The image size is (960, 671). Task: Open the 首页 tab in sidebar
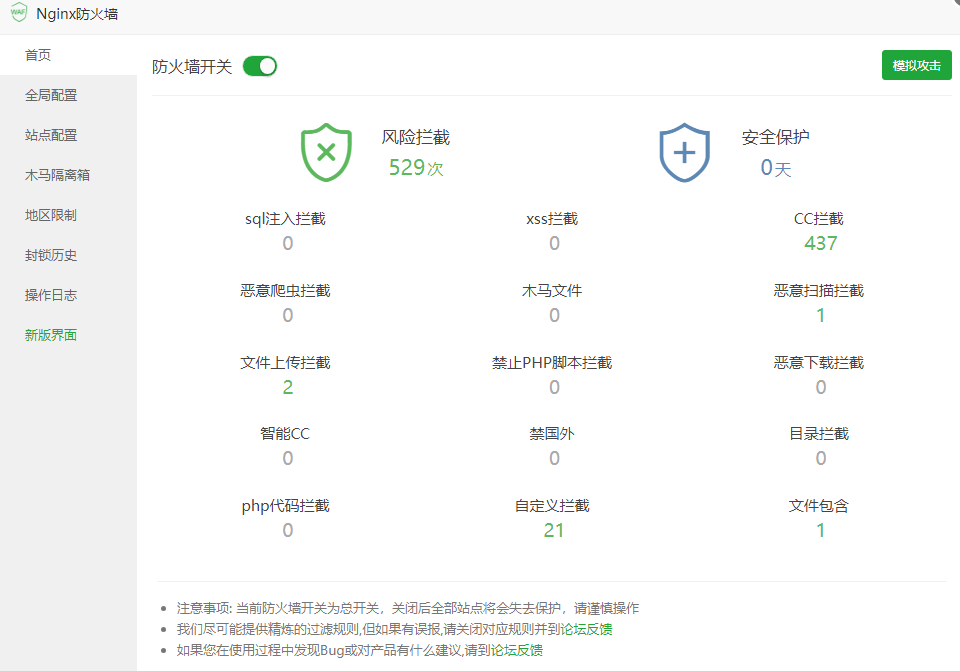click(69, 55)
